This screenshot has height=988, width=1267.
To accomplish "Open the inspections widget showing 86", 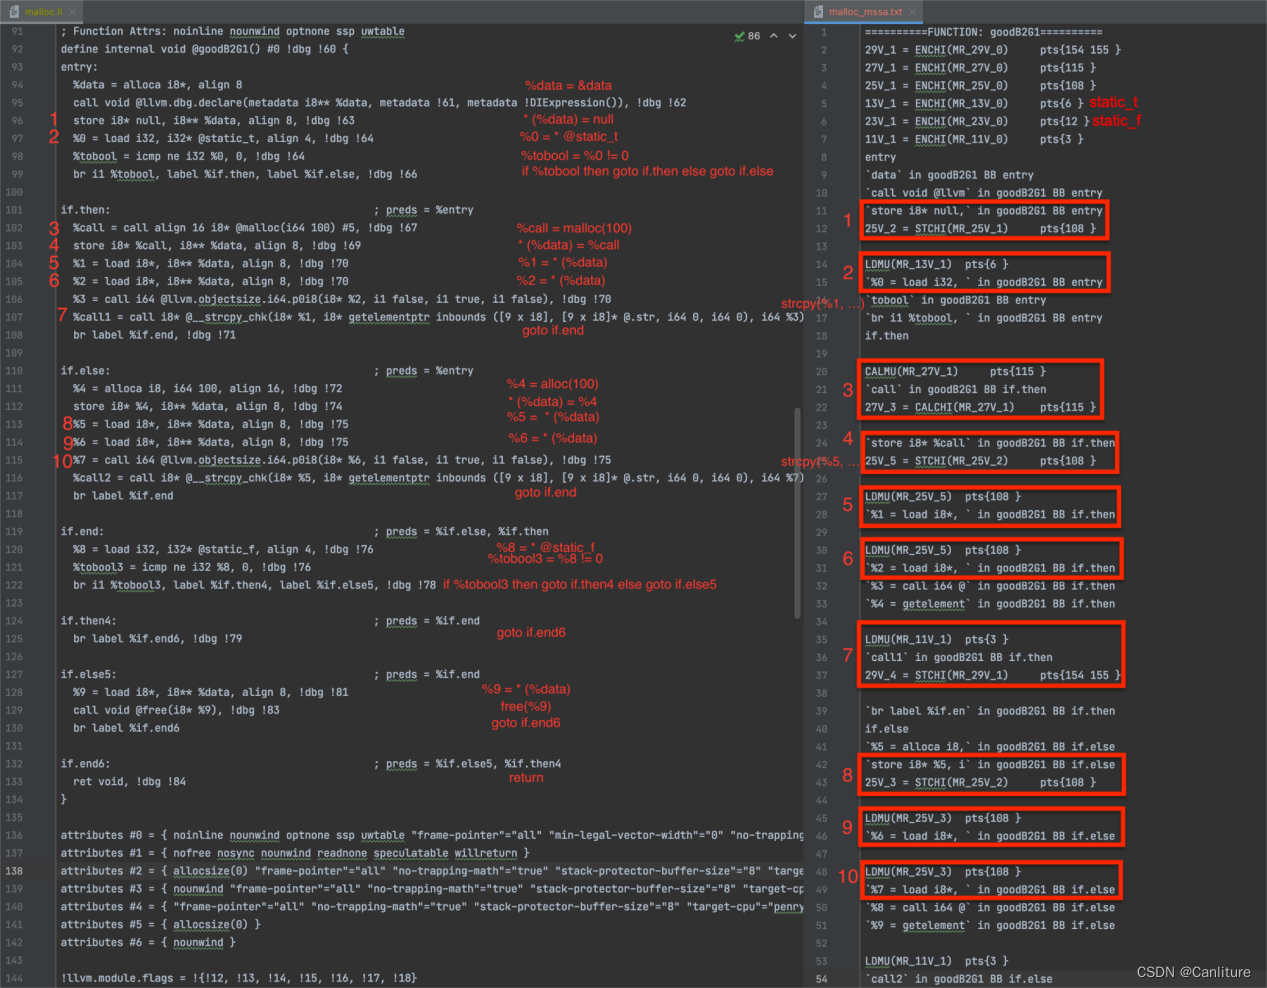I will point(747,36).
